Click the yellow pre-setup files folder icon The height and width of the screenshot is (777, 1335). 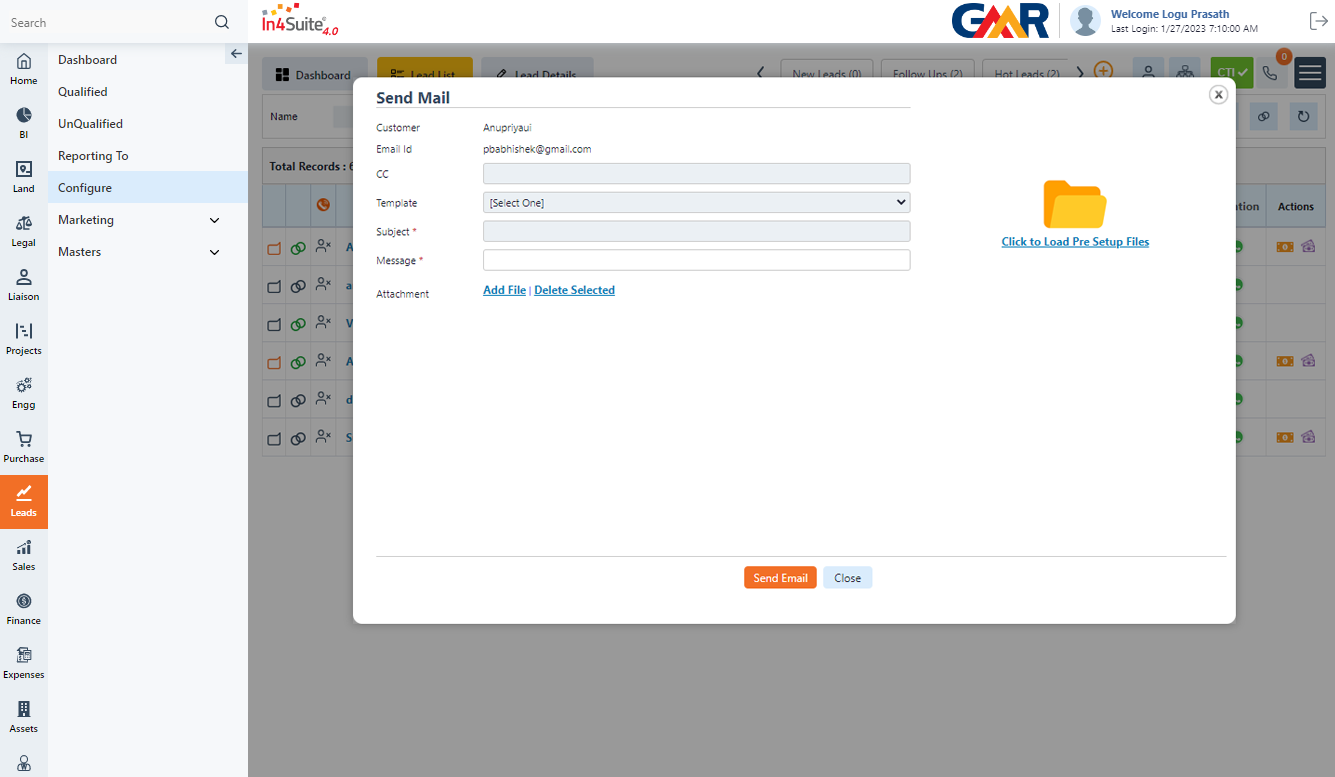coord(1075,205)
